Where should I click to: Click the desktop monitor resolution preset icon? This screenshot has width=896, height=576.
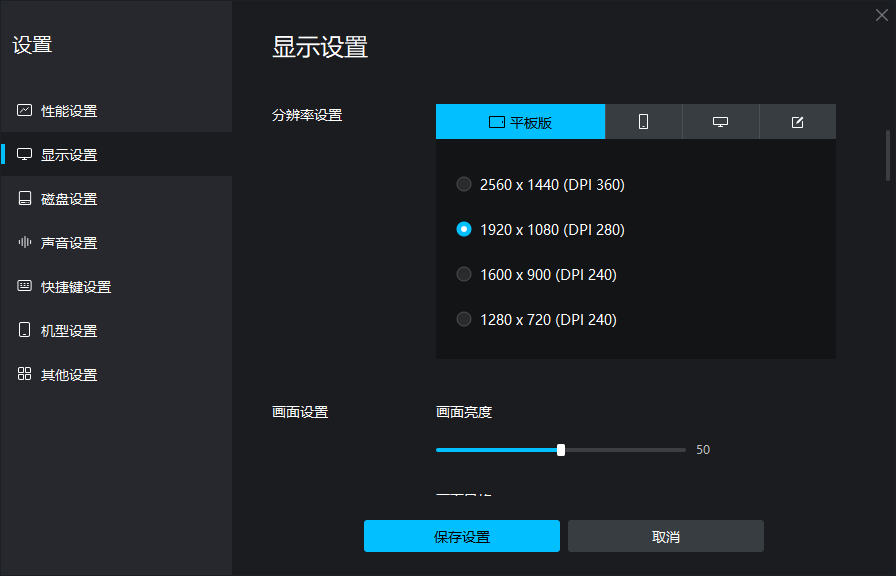coord(720,121)
